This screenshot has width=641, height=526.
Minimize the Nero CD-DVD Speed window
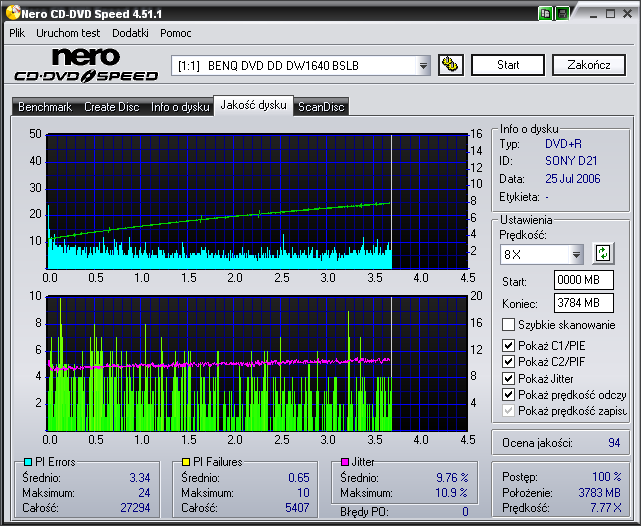pos(594,14)
